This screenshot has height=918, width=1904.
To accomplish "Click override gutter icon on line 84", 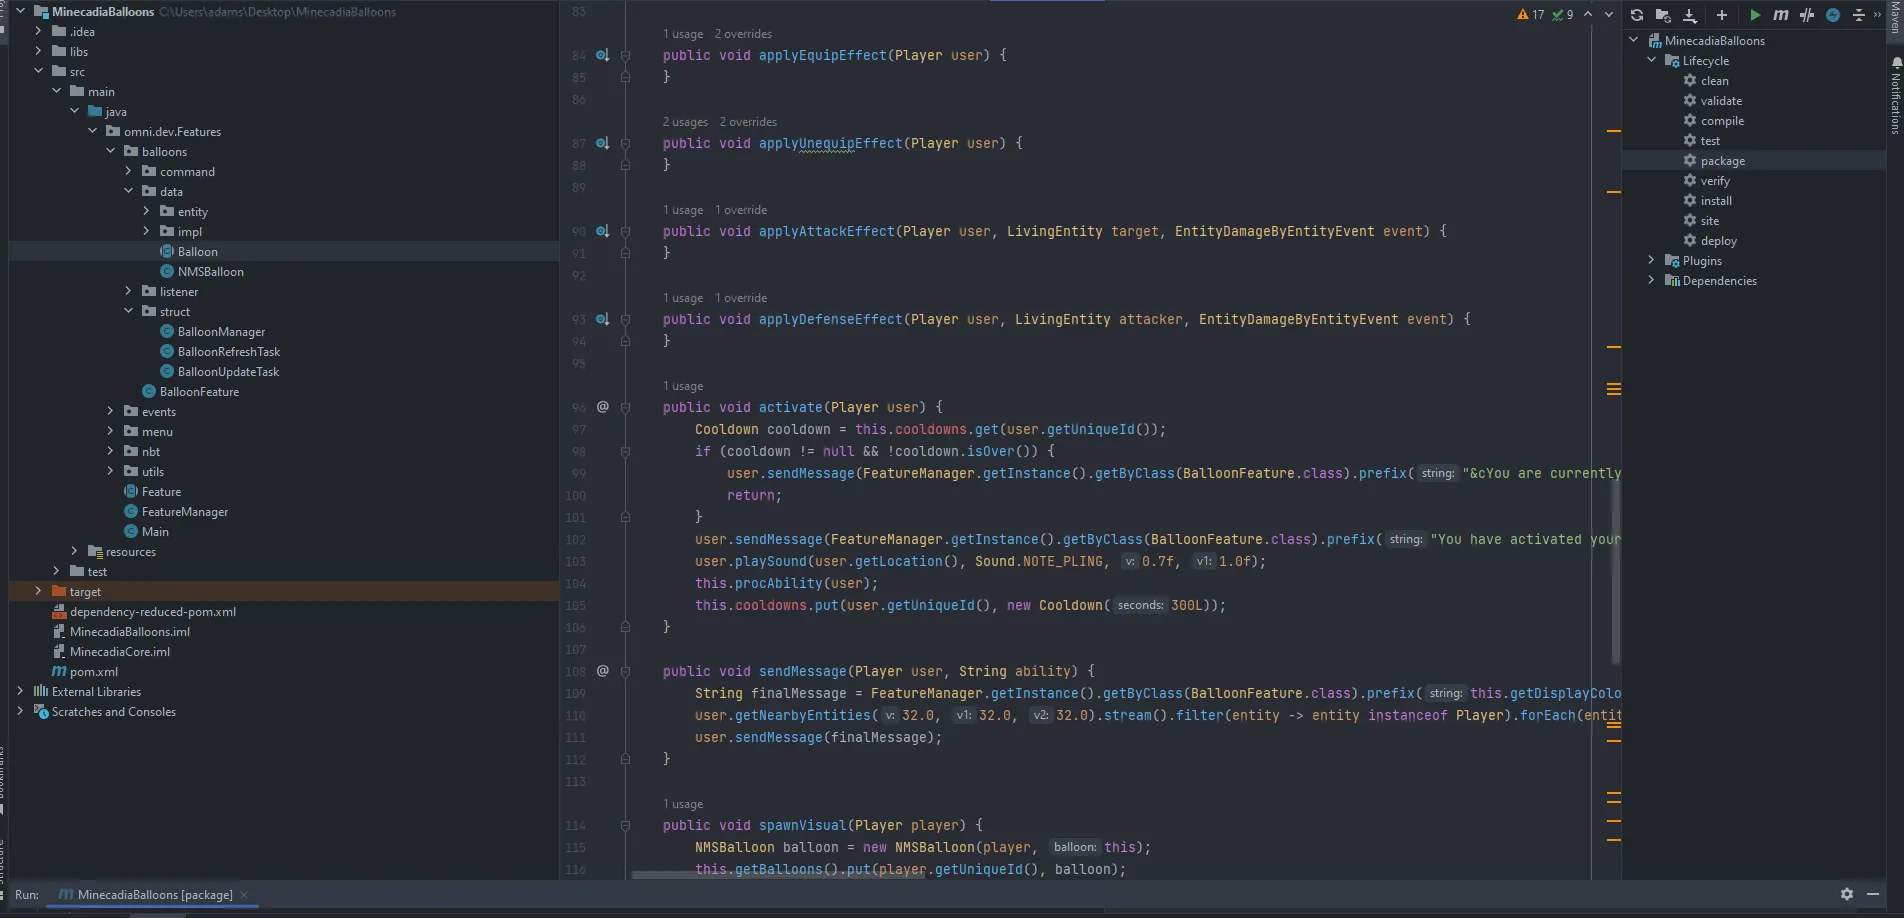I will click(602, 55).
